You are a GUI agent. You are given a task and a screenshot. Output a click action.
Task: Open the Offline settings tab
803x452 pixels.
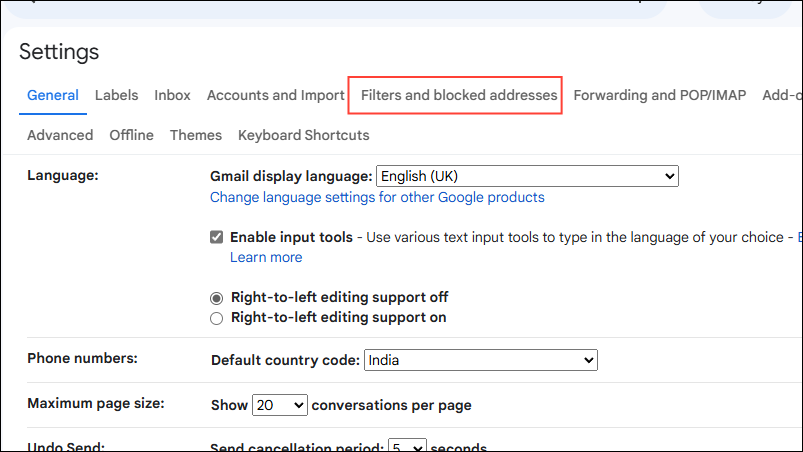point(131,135)
